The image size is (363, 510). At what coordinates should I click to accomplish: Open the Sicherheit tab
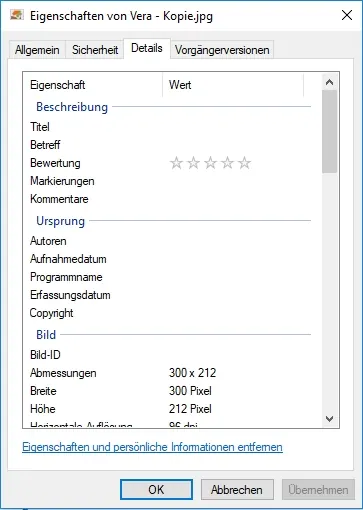click(95, 50)
